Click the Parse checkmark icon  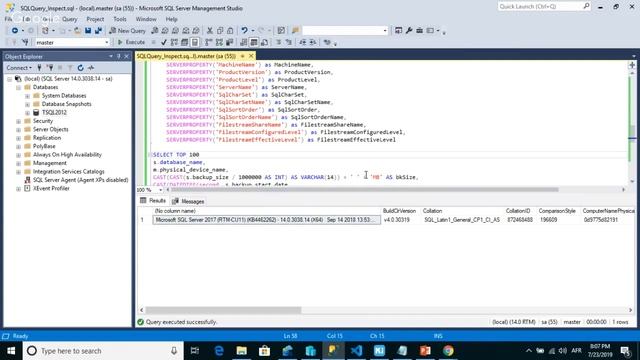(164, 42)
